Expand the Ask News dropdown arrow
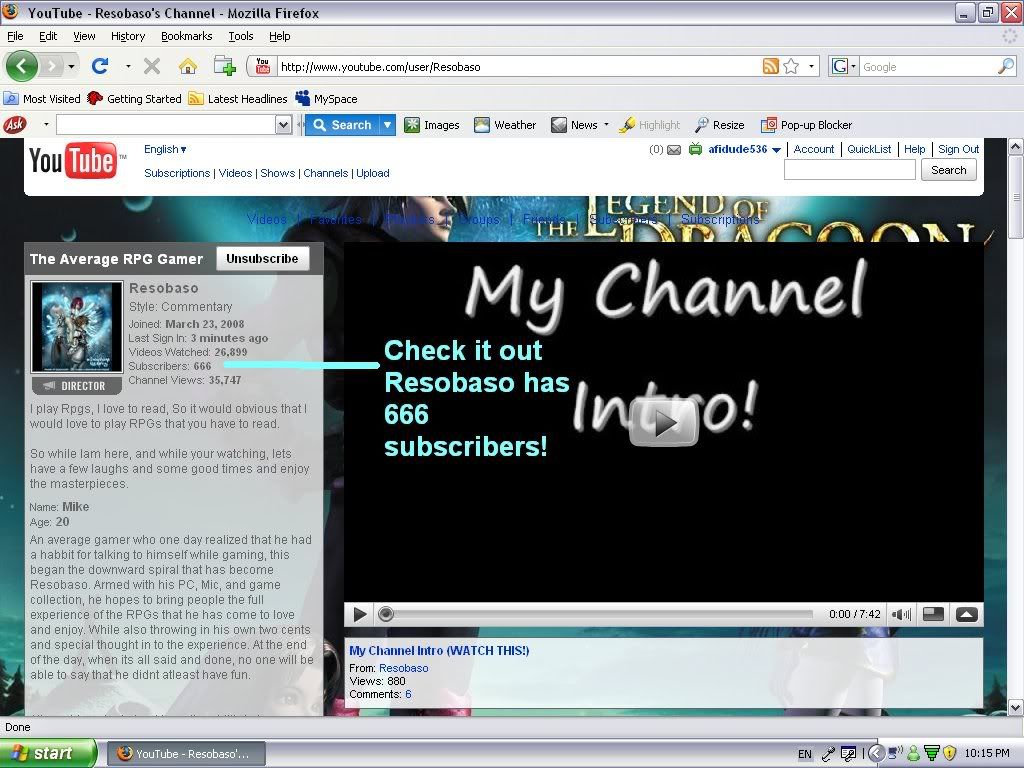The image size is (1024, 768). 606,125
